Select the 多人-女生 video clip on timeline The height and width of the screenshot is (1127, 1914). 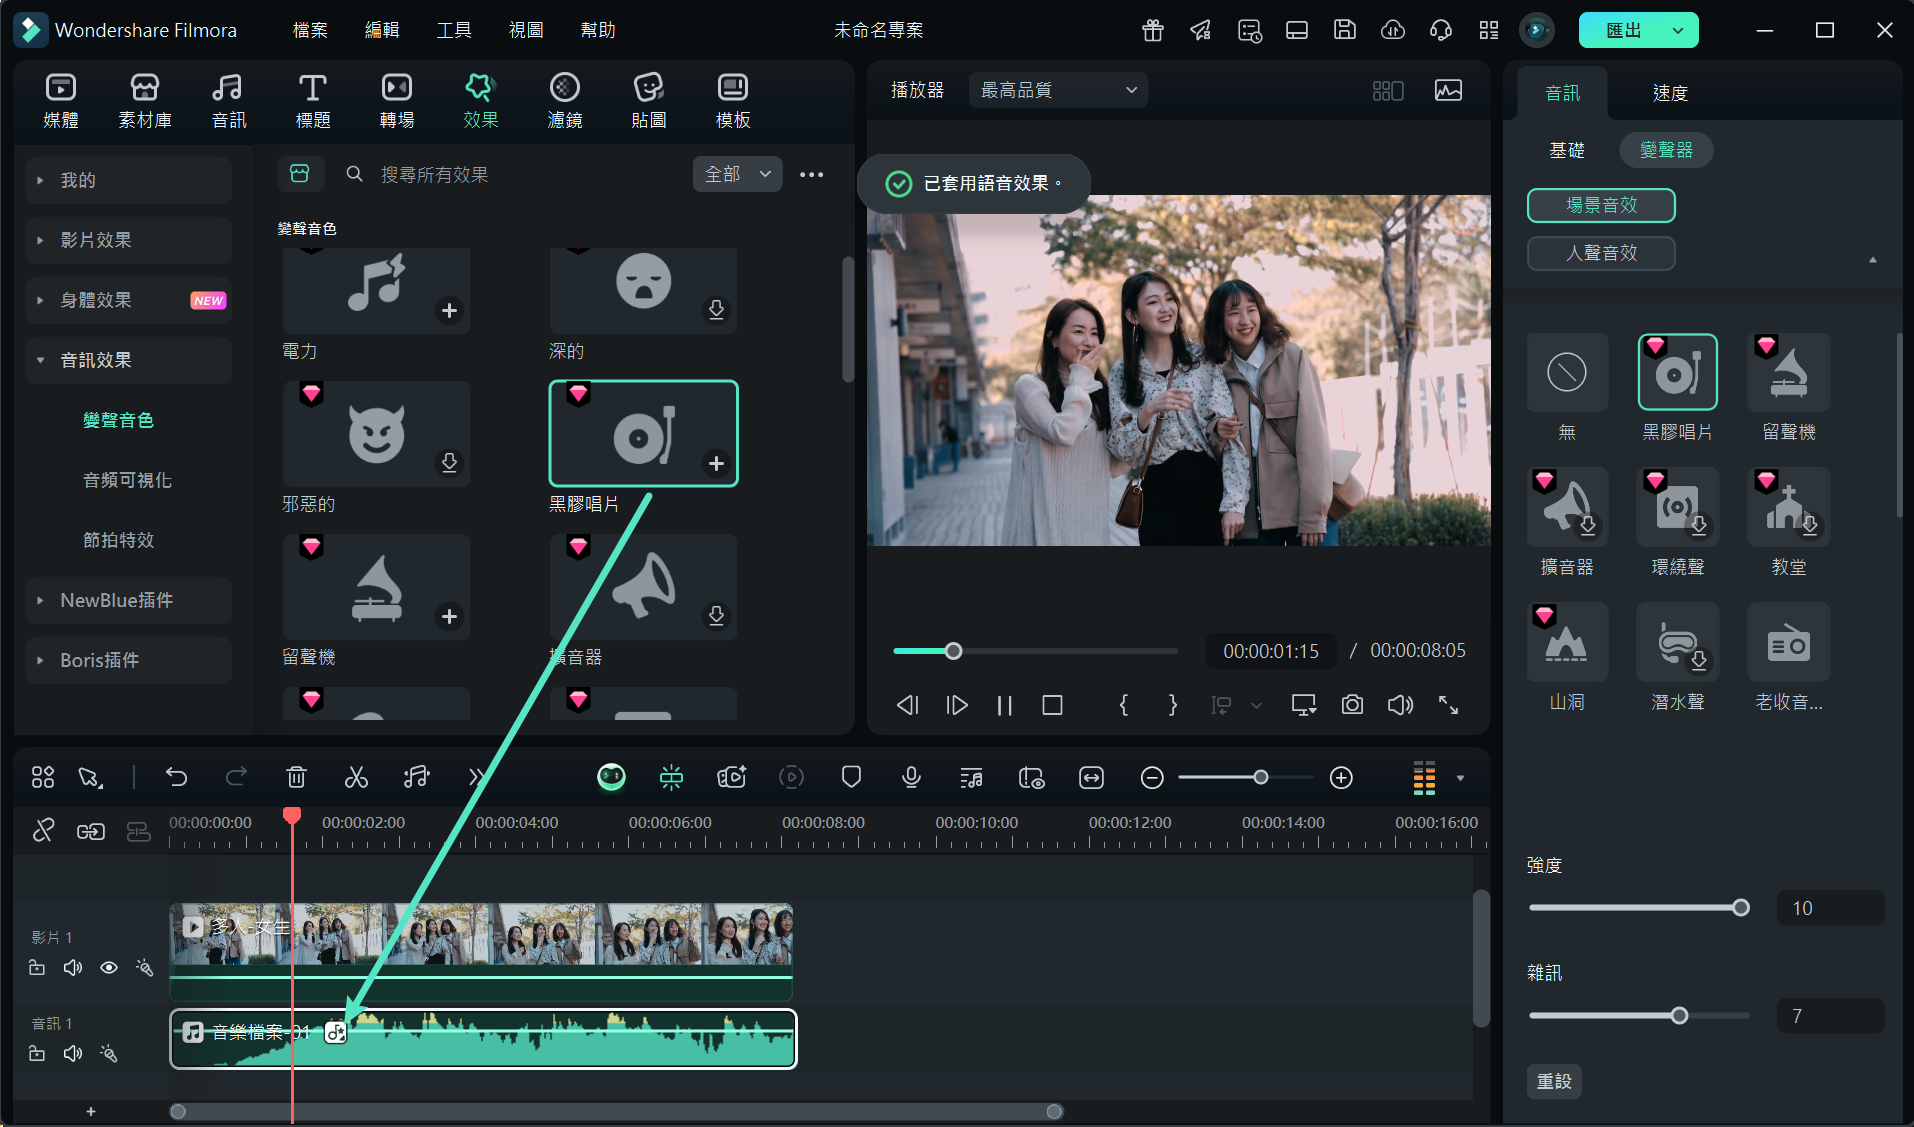click(481, 952)
